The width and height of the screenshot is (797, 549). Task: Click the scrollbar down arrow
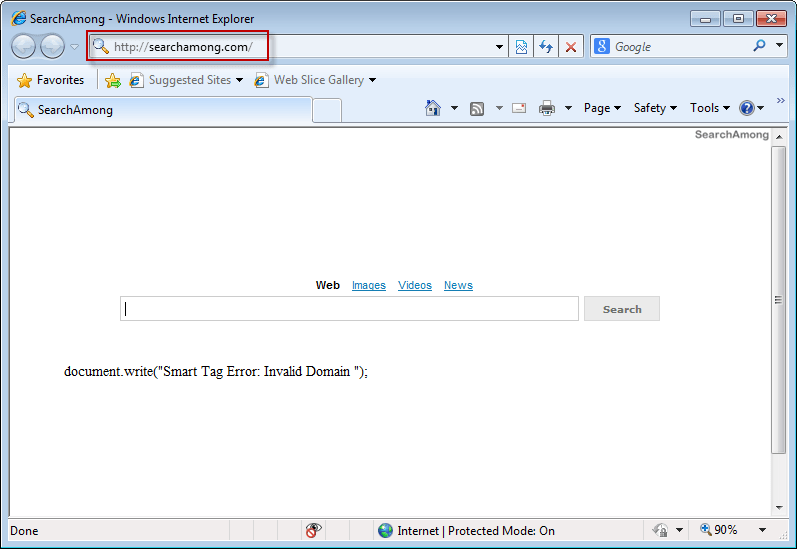[x=778, y=507]
